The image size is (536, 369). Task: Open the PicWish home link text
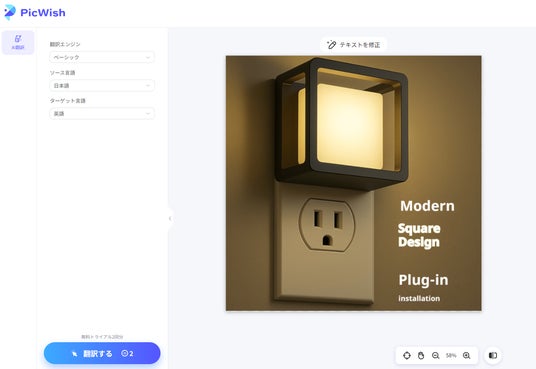43,13
